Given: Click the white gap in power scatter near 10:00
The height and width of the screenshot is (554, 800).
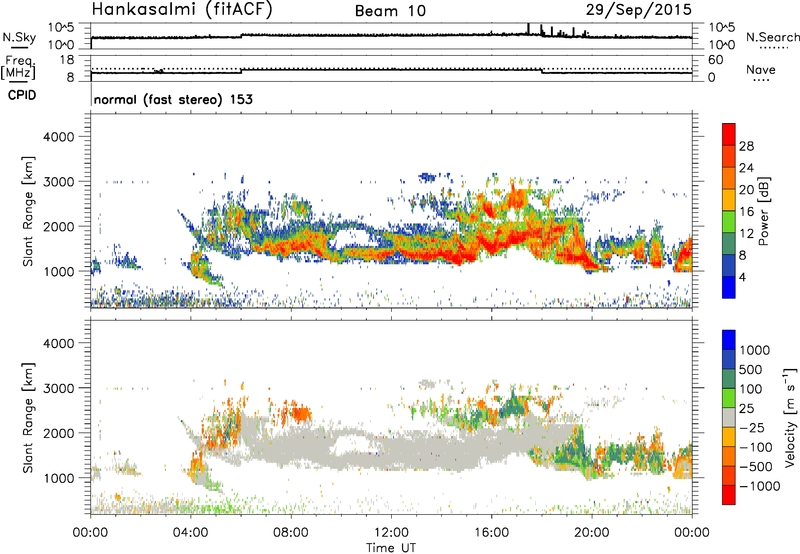Looking at the screenshot, I should [352, 239].
